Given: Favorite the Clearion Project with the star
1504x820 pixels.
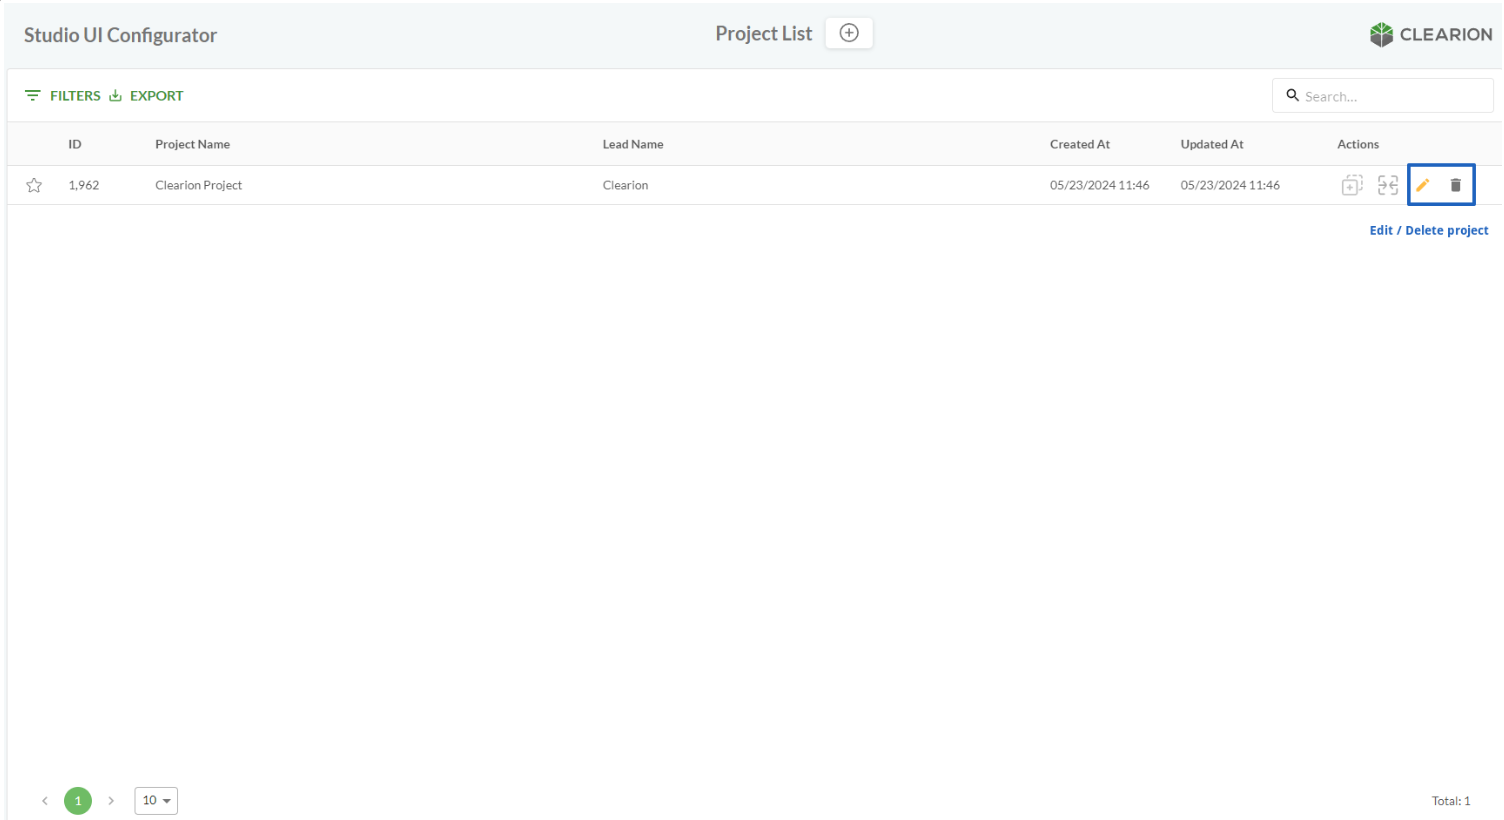Looking at the screenshot, I should point(34,185).
